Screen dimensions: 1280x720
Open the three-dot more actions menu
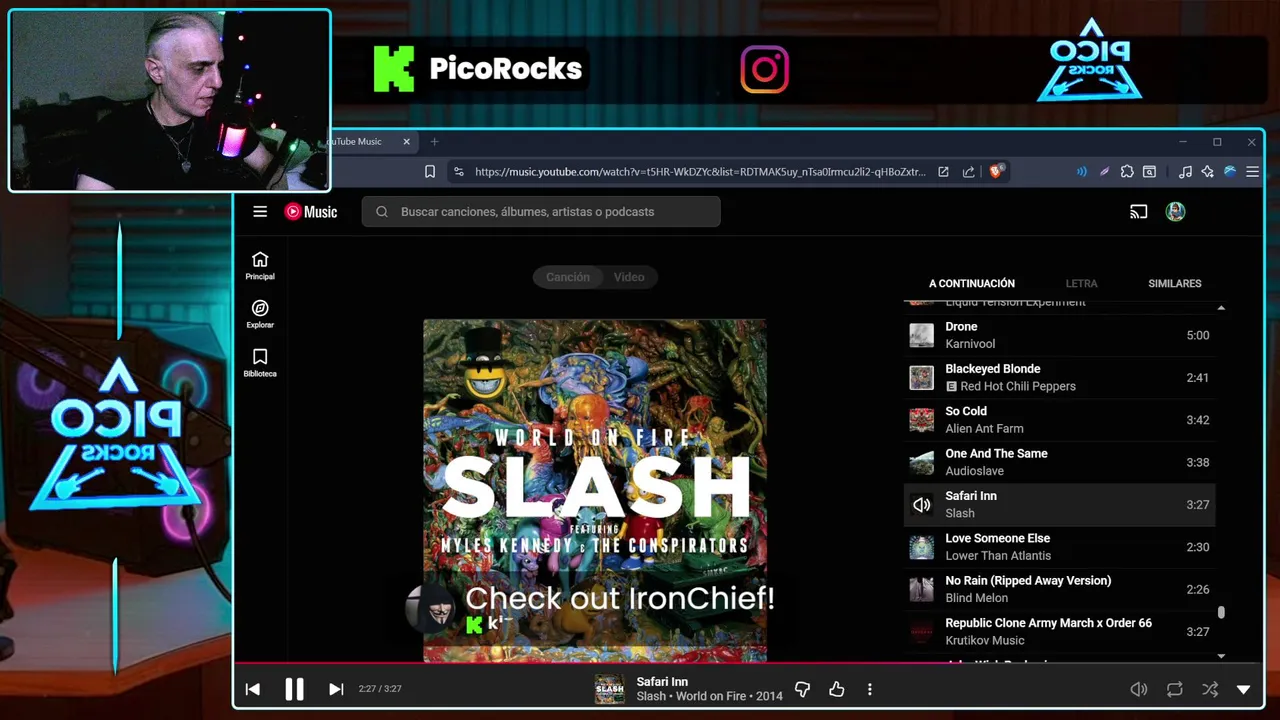pyautogui.click(x=870, y=689)
